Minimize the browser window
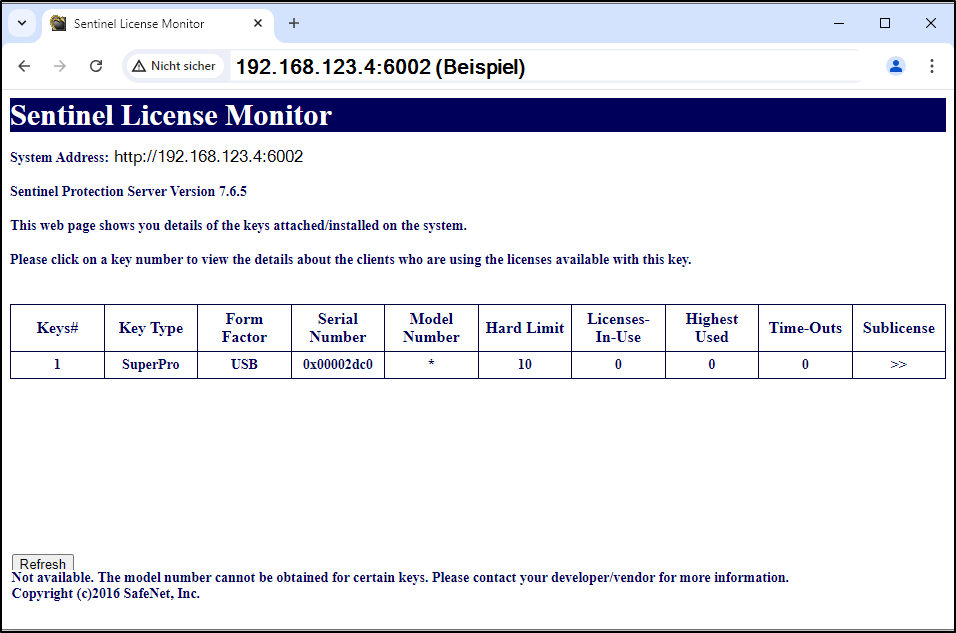This screenshot has height=633, width=956. [839, 23]
